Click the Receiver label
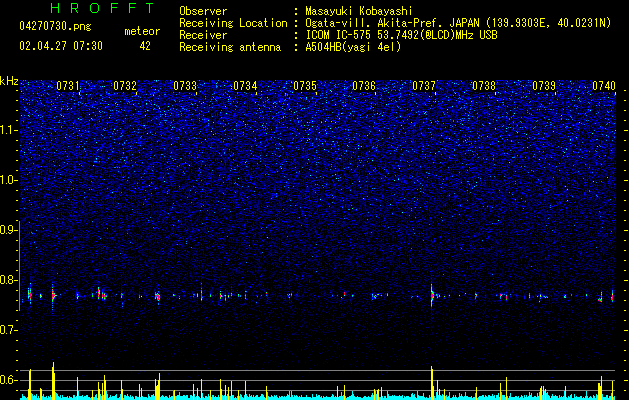629x400 pixels. (x=203, y=35)
